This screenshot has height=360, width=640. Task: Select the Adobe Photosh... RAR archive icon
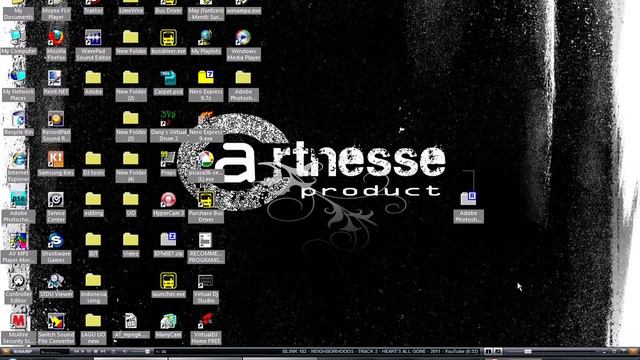click(468, 199)
